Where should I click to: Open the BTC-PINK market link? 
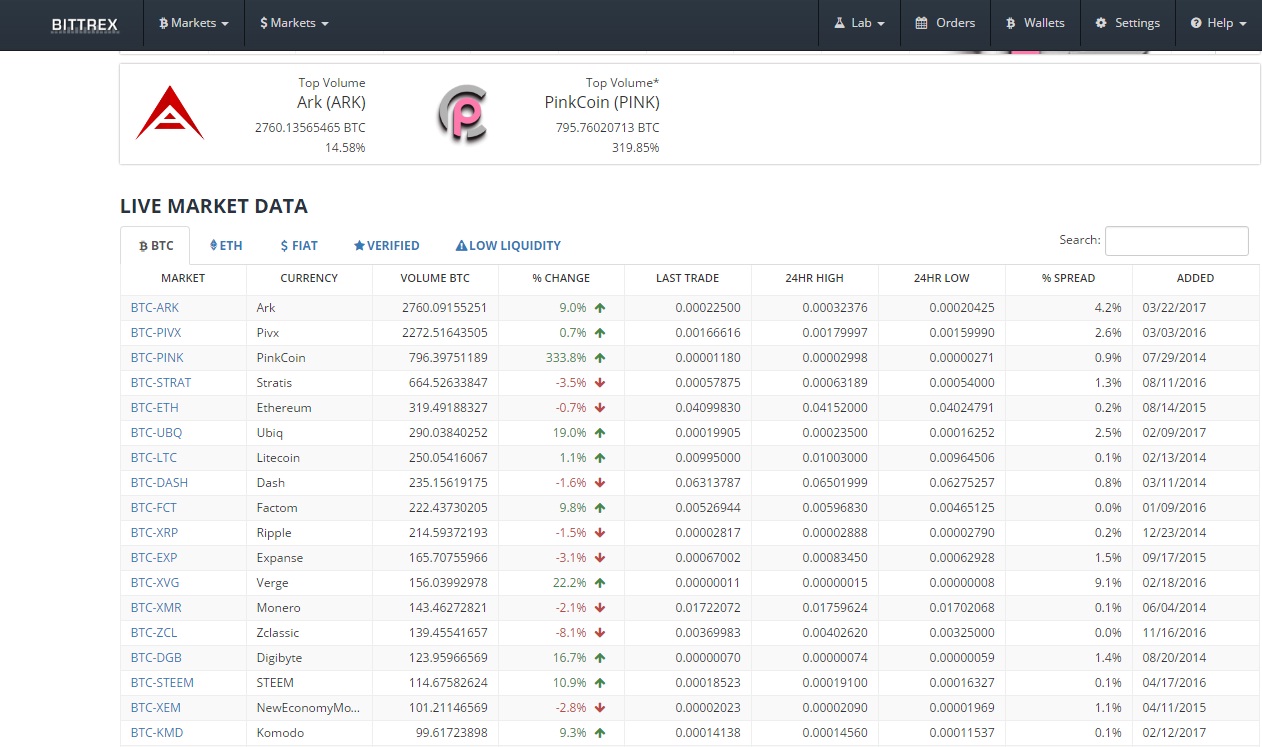pos(157,358)
